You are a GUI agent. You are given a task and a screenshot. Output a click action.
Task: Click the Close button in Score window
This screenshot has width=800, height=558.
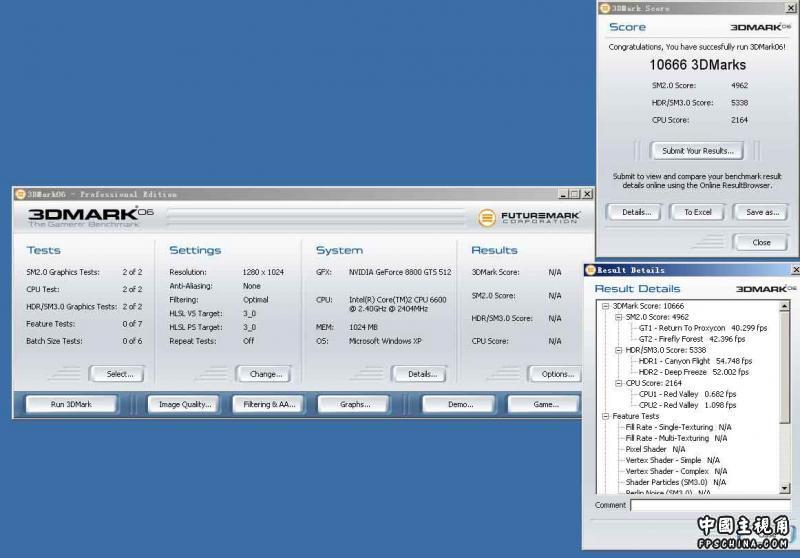761,242
